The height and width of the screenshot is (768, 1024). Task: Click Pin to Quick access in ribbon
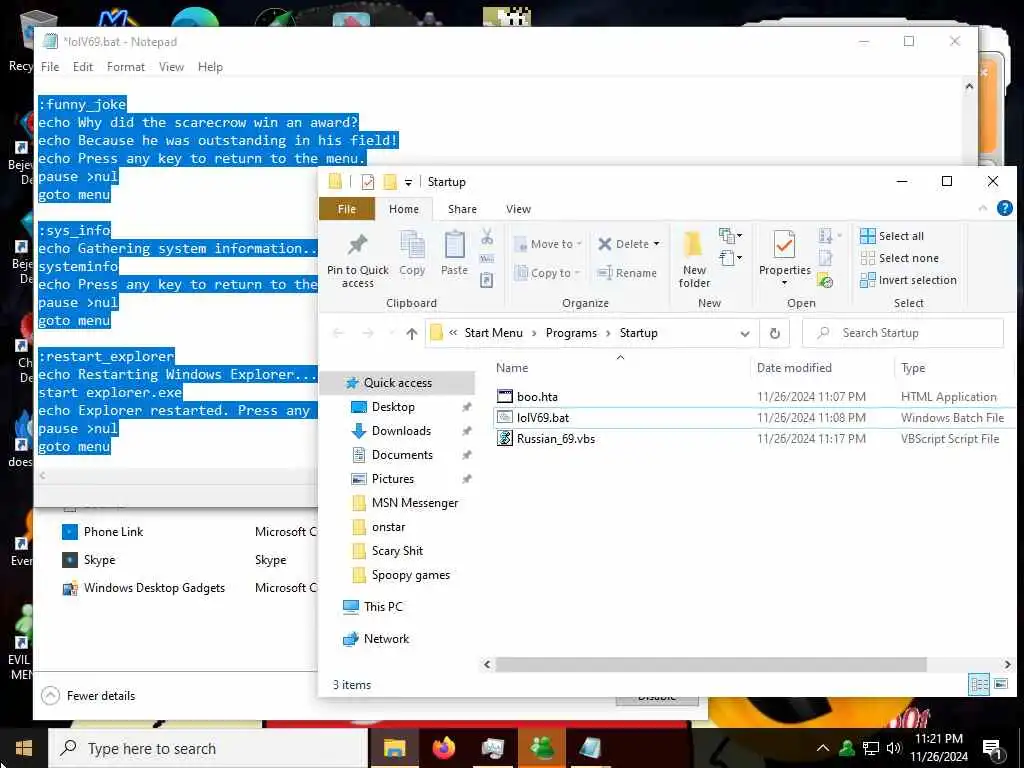tap(357, 259)
